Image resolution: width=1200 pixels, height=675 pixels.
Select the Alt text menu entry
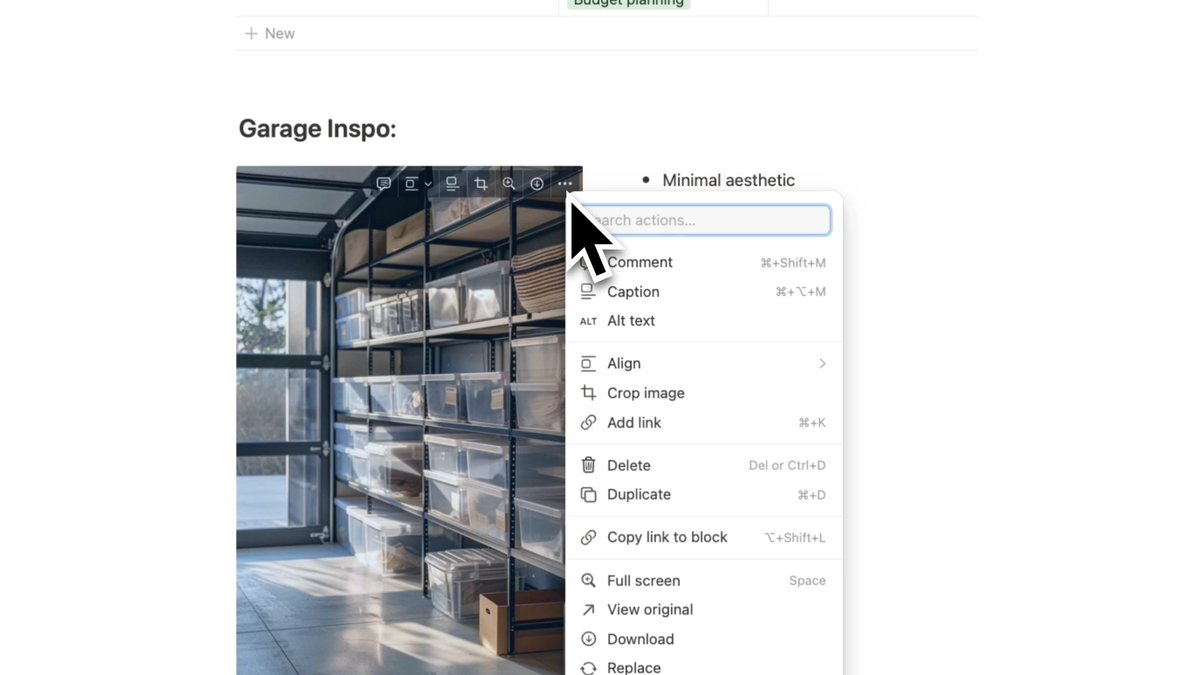704,321
